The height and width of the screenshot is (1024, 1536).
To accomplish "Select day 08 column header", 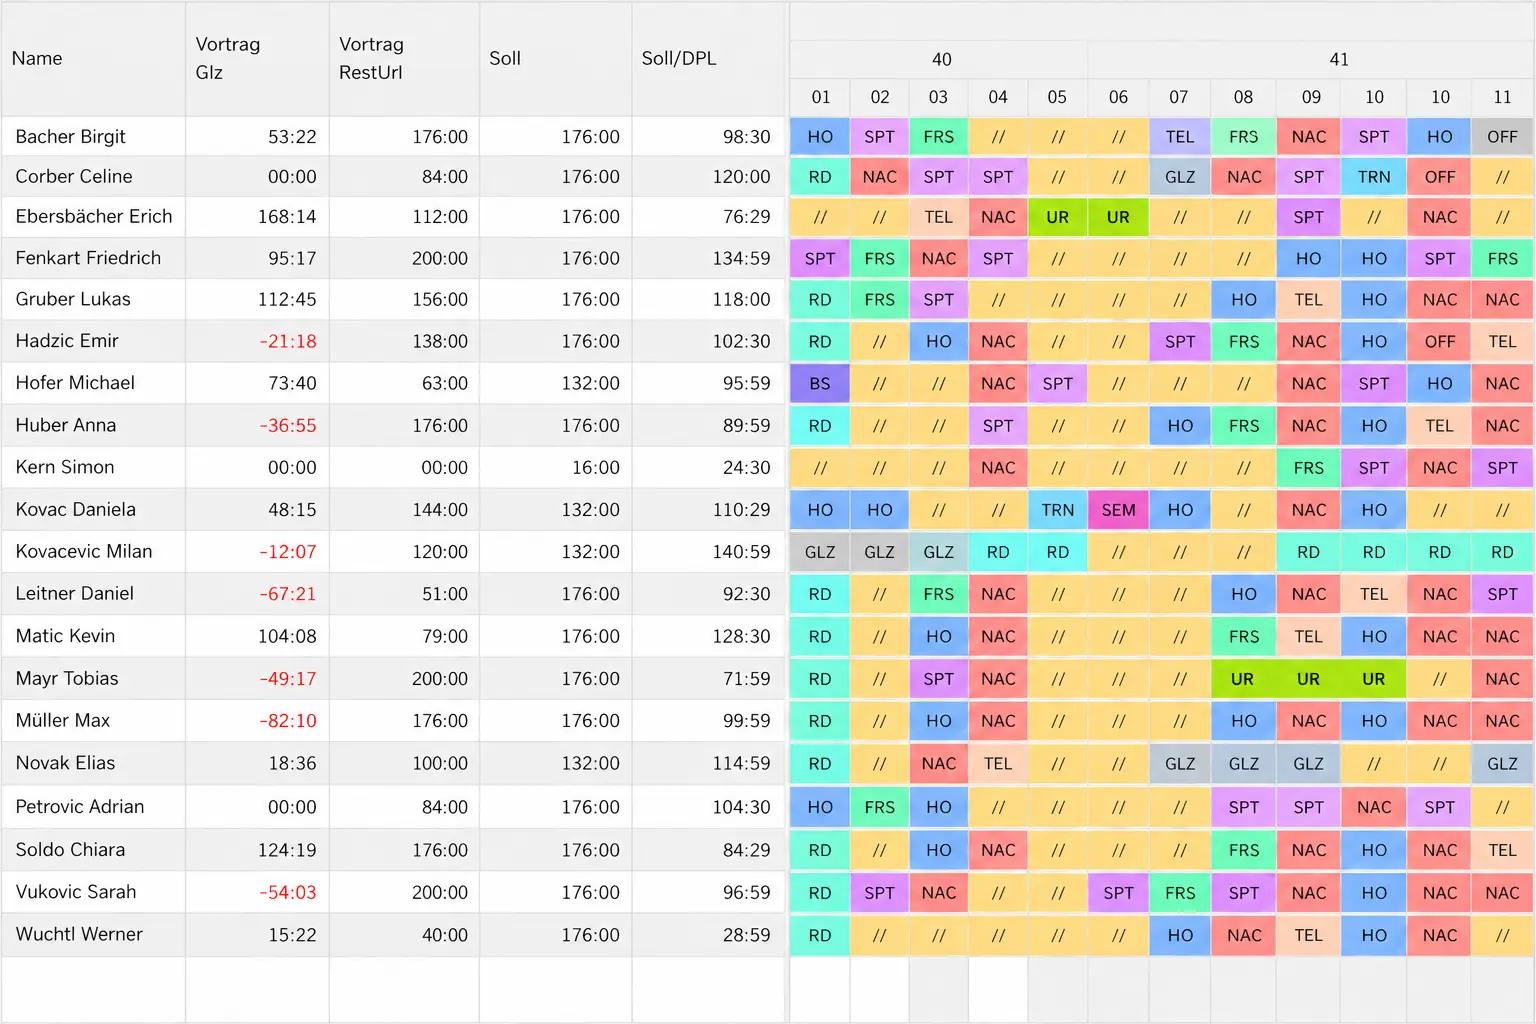I will tap(1243, 97).
